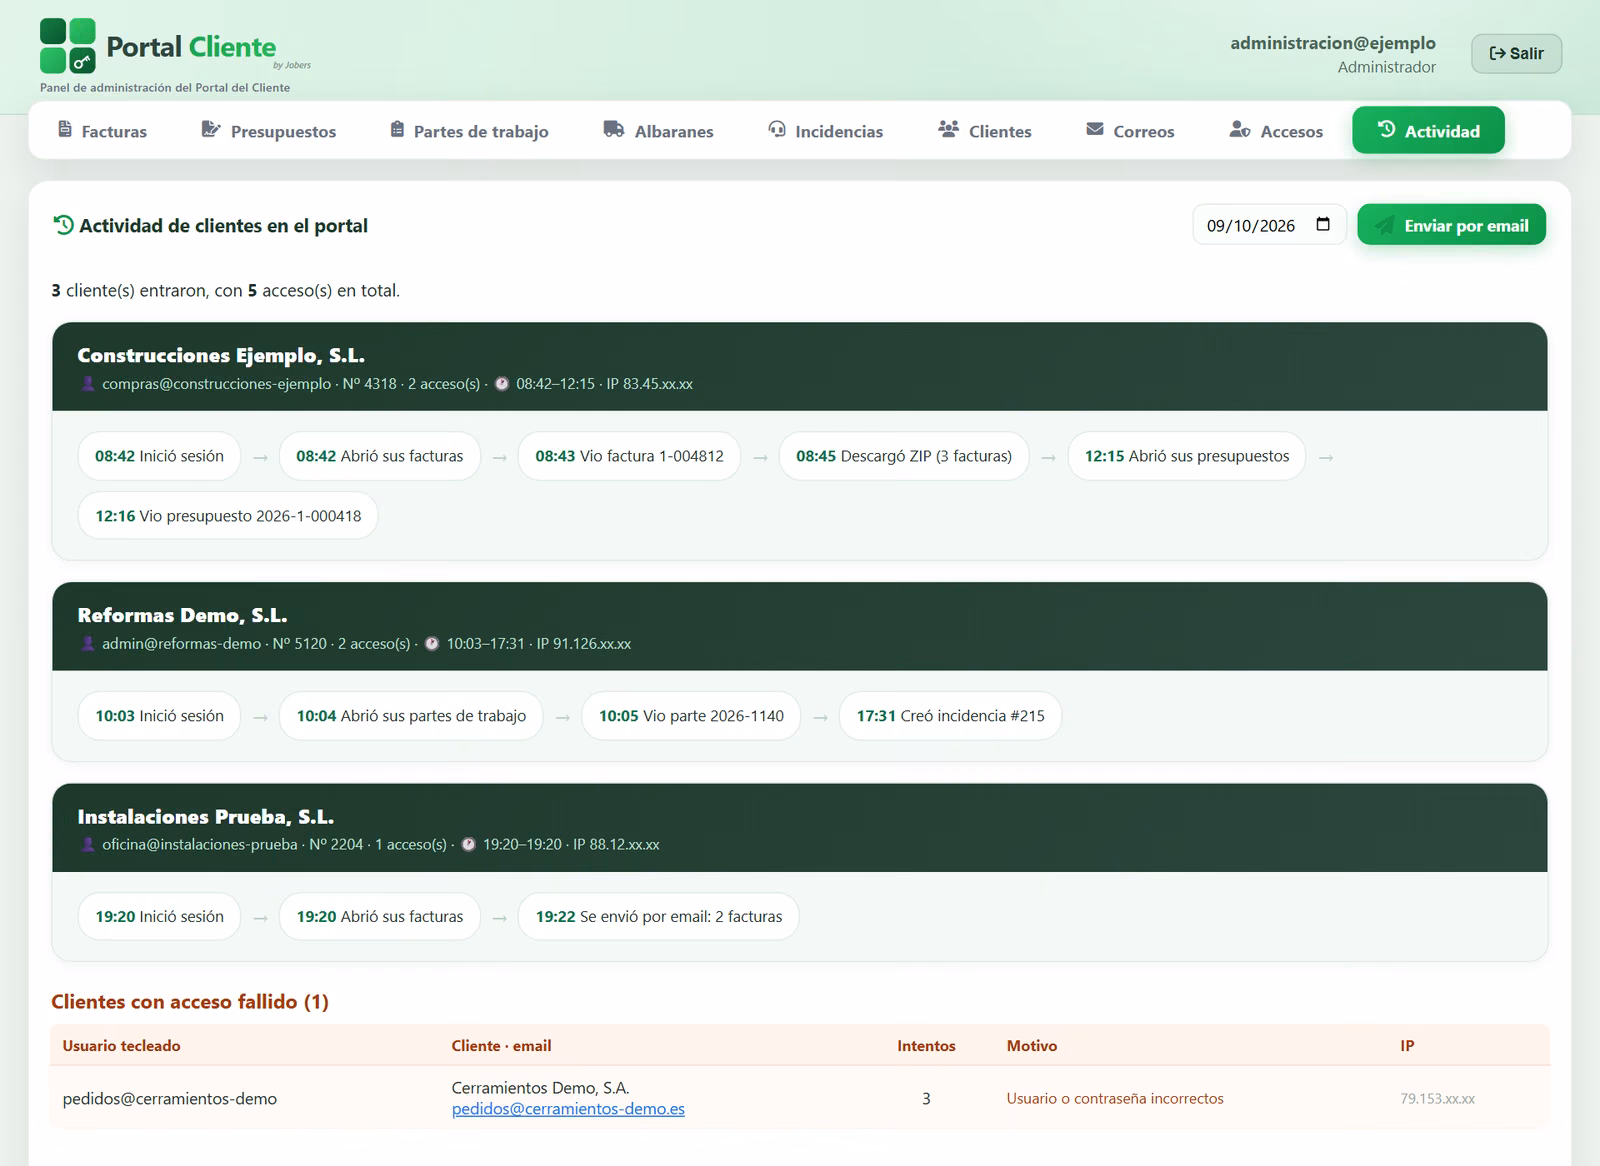Switch to the Presupuestos tab

269,131
